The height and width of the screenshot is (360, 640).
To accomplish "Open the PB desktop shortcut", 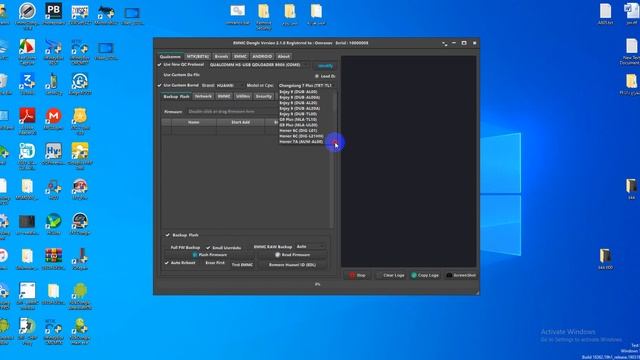I will [53, 12].
